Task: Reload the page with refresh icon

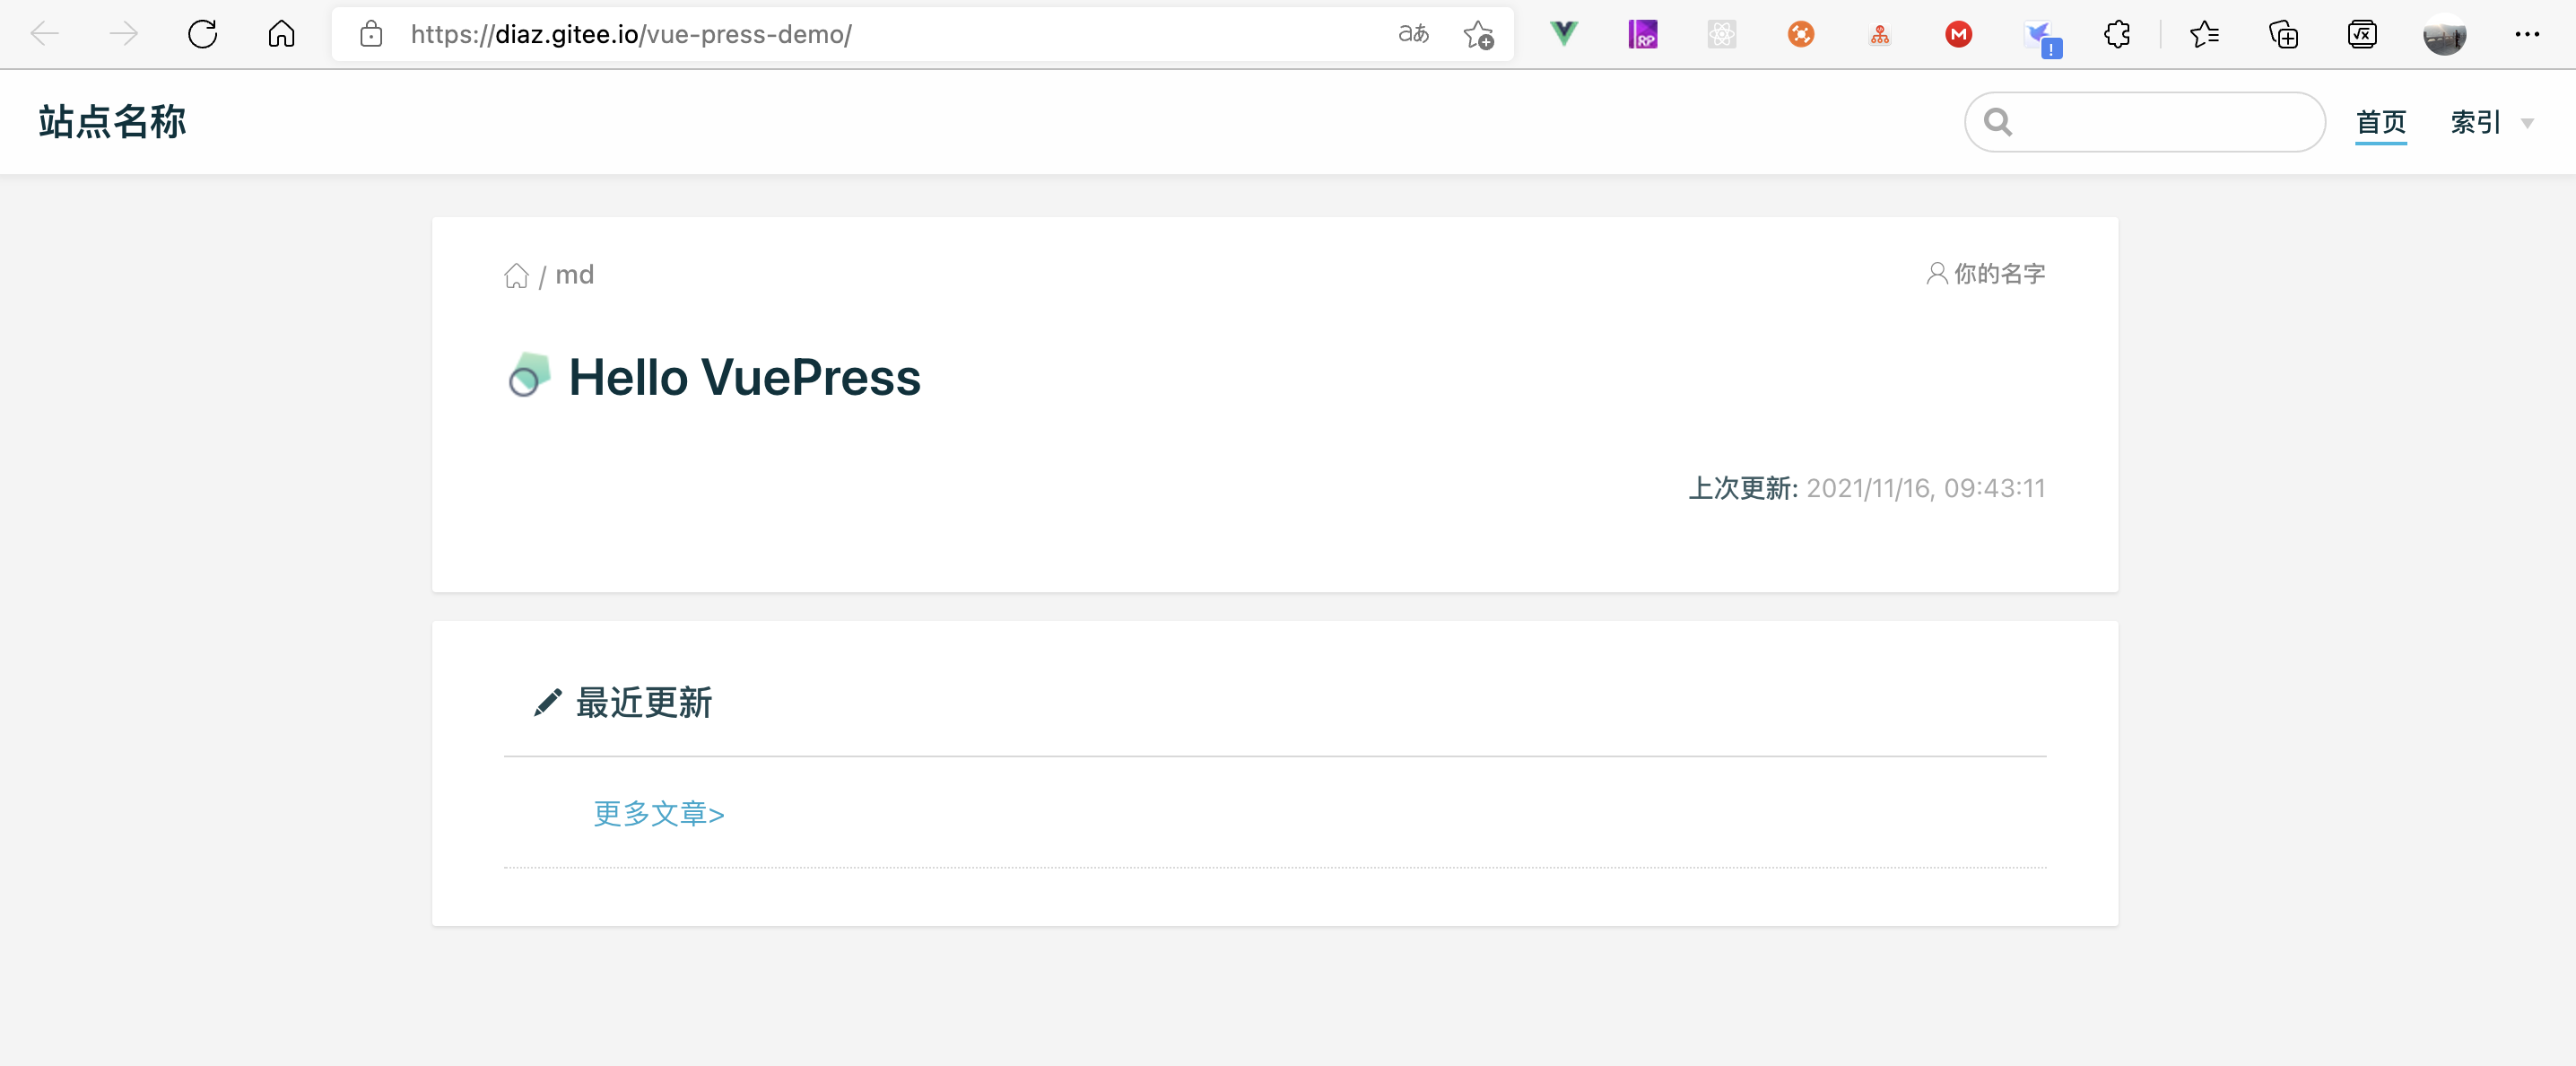Action: tap(203, 34)
